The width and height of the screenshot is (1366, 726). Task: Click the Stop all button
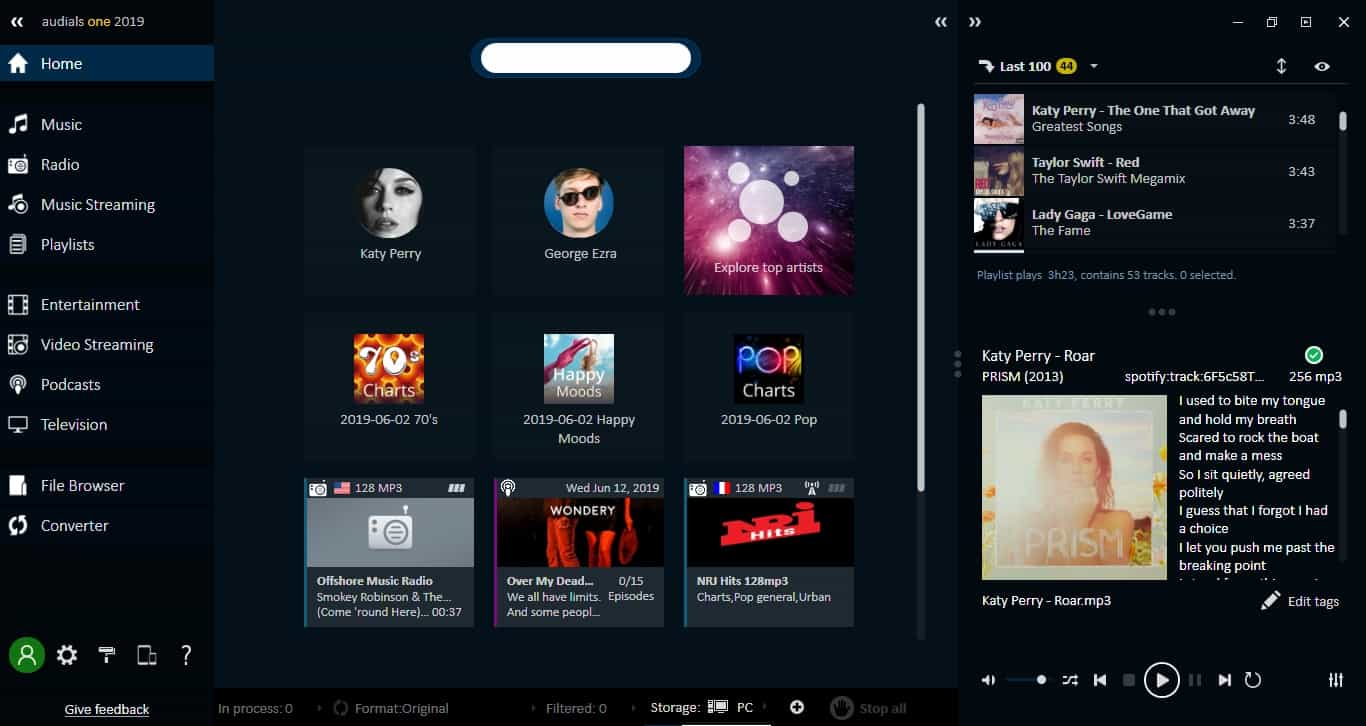(868, 708)
